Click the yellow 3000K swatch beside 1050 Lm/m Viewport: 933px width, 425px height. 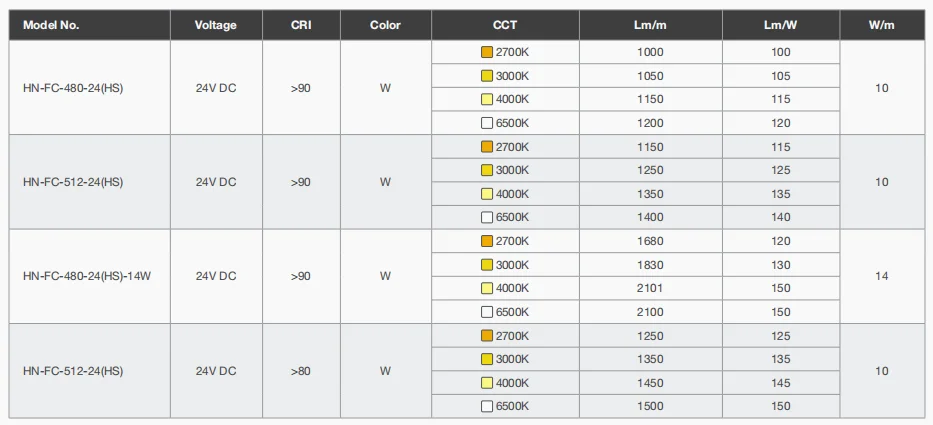pyautogui.click(x=487, y=76)
